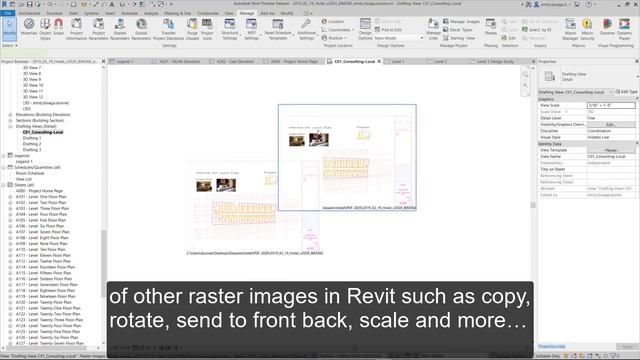Open Manage Links
This screenshot has width=640, height=360.
click(433, 29)
